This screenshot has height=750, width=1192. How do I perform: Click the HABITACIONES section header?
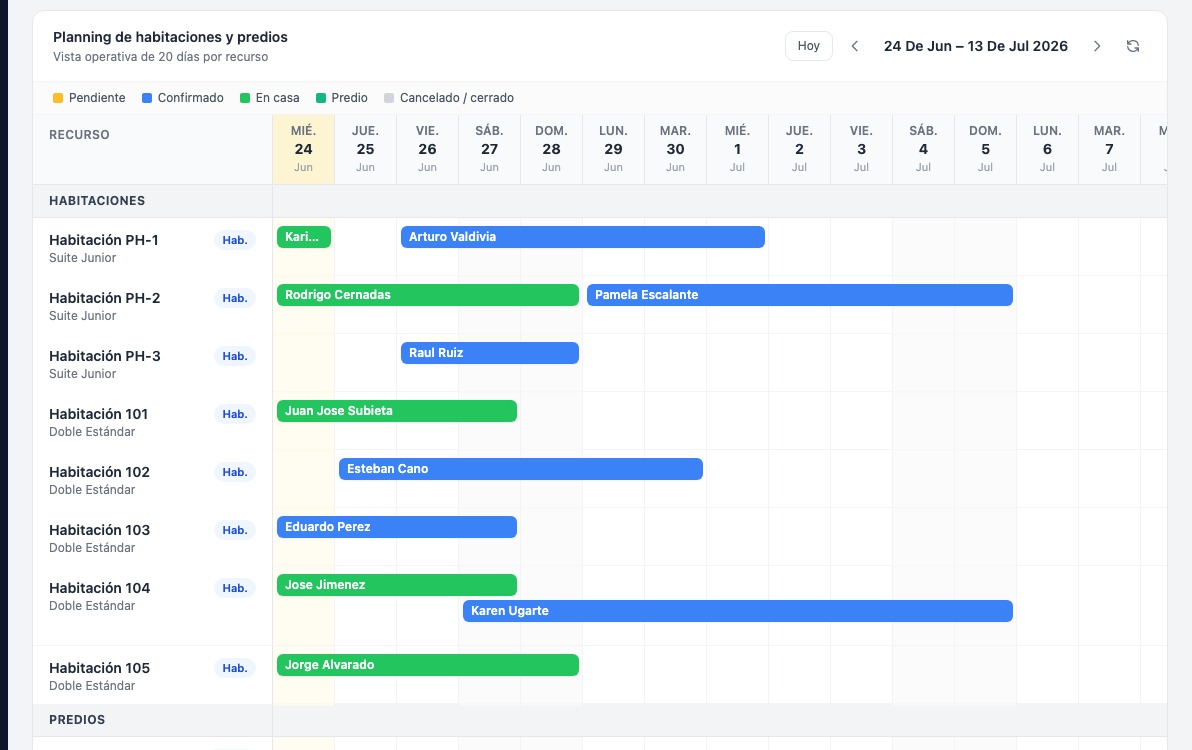tap(97, 201)
